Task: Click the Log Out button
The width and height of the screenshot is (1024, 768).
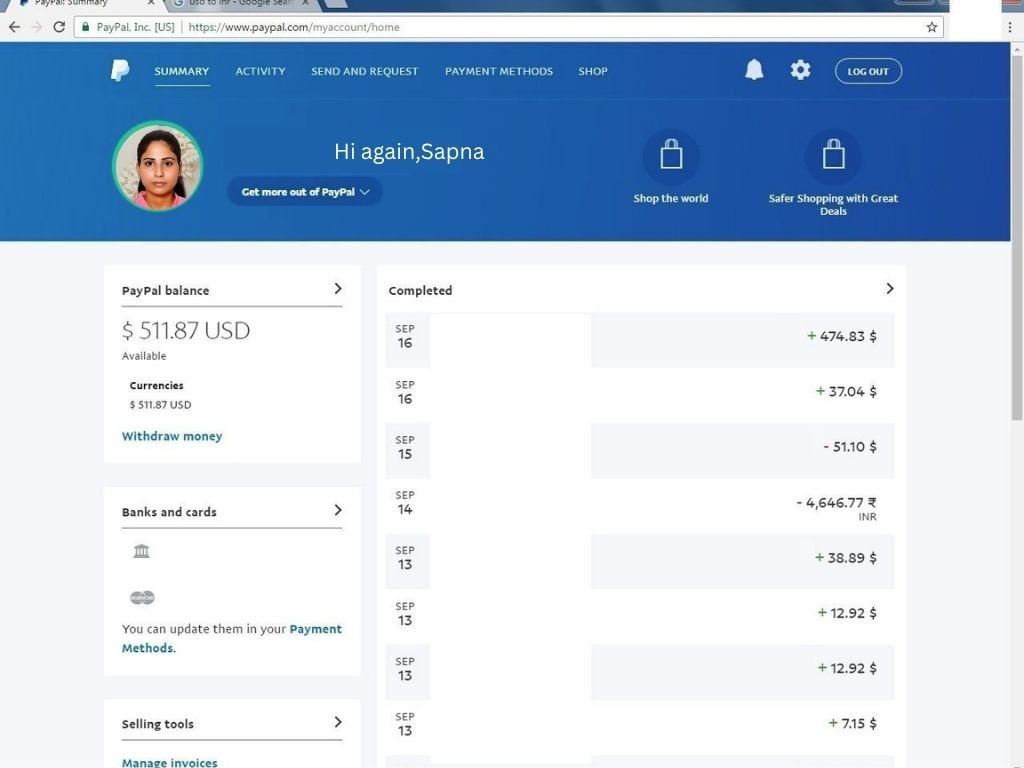Action: point(868,71)
